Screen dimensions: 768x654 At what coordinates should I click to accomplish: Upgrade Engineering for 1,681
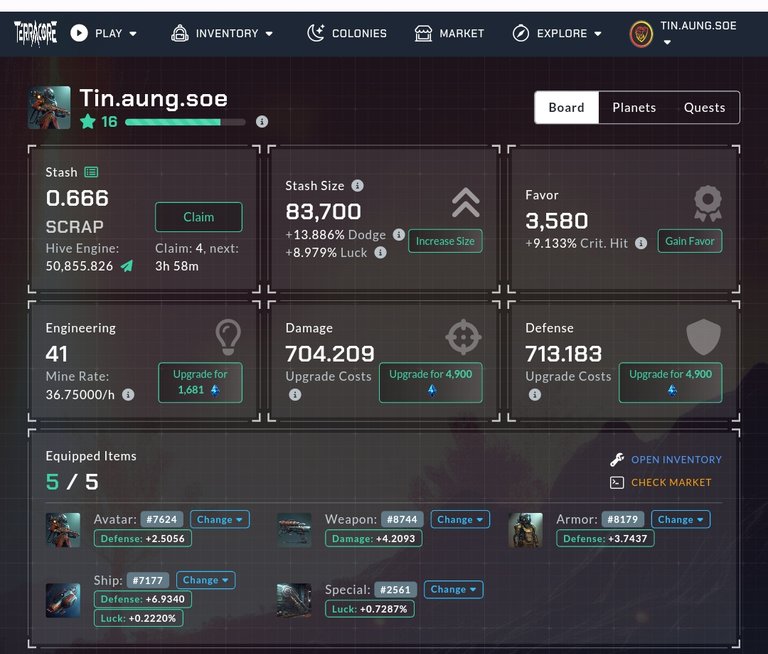pos(200,382)
